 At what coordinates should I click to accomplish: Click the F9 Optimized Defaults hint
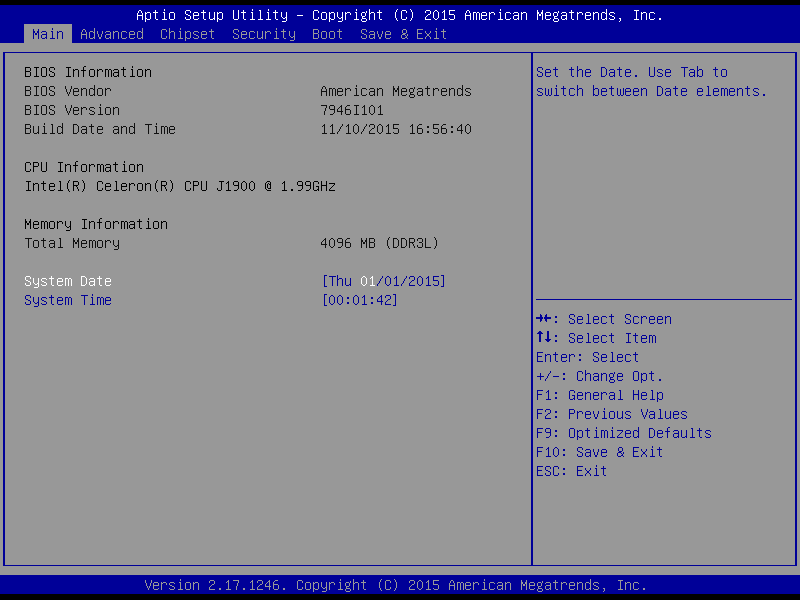pos(623,433)
